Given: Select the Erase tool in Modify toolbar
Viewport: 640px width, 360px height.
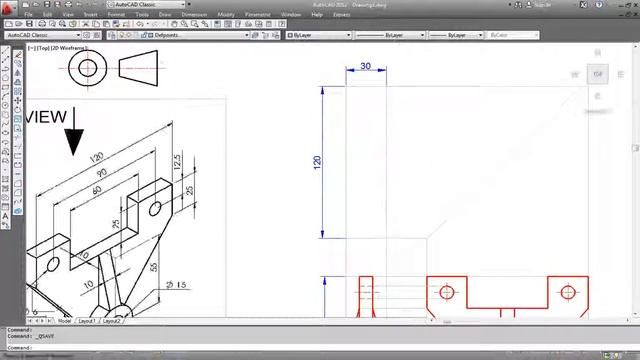Looking at the screenshot, I should pos(18,55).
